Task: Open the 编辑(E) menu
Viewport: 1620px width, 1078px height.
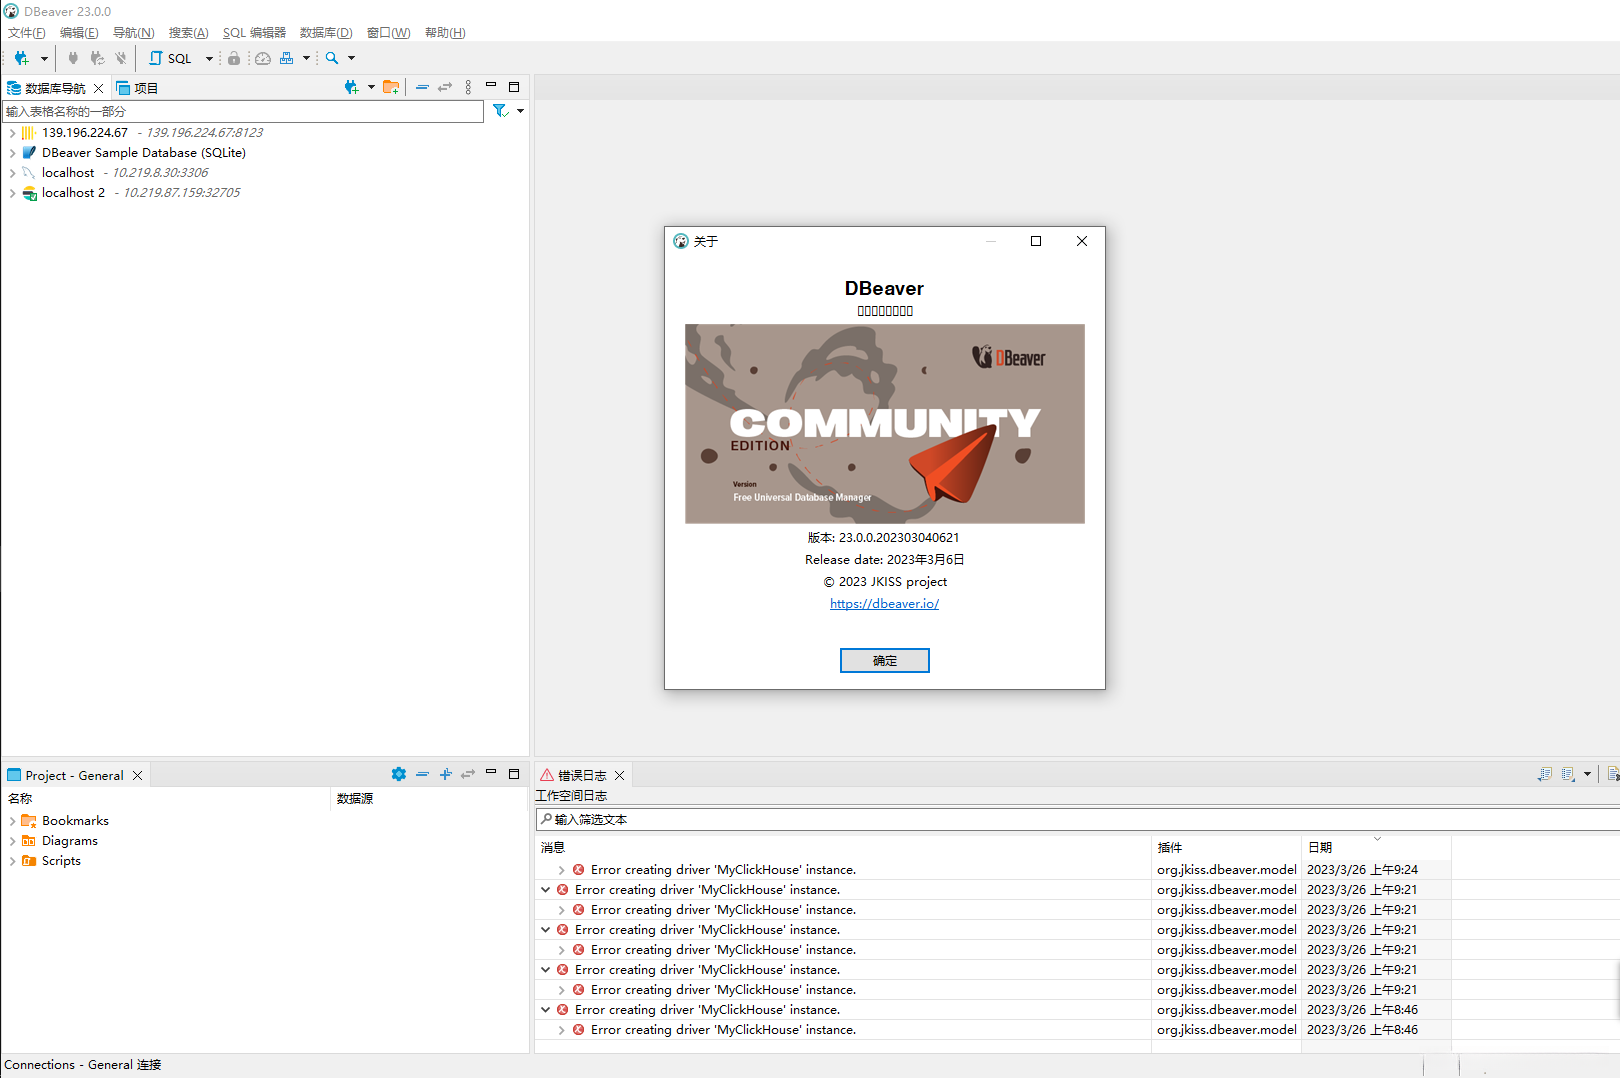Action: click(x=79, y=32)
